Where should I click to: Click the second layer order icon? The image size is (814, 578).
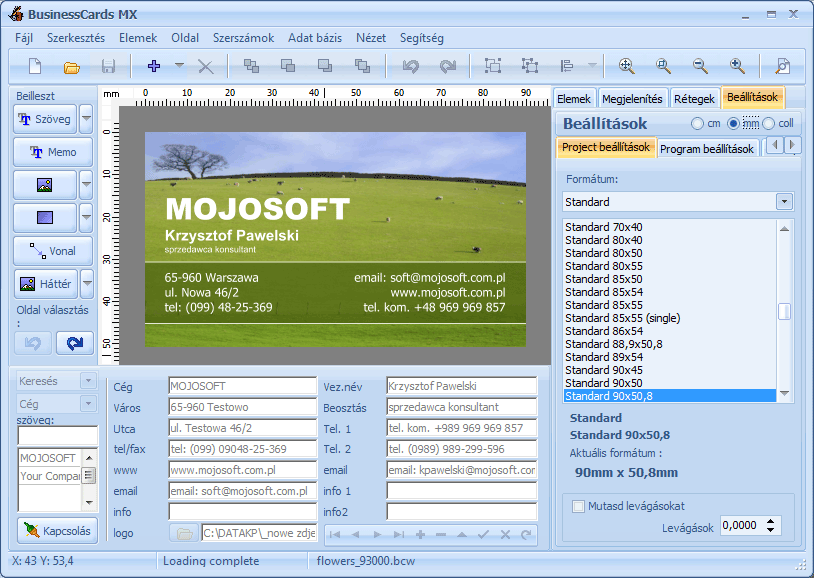point(288,66)
